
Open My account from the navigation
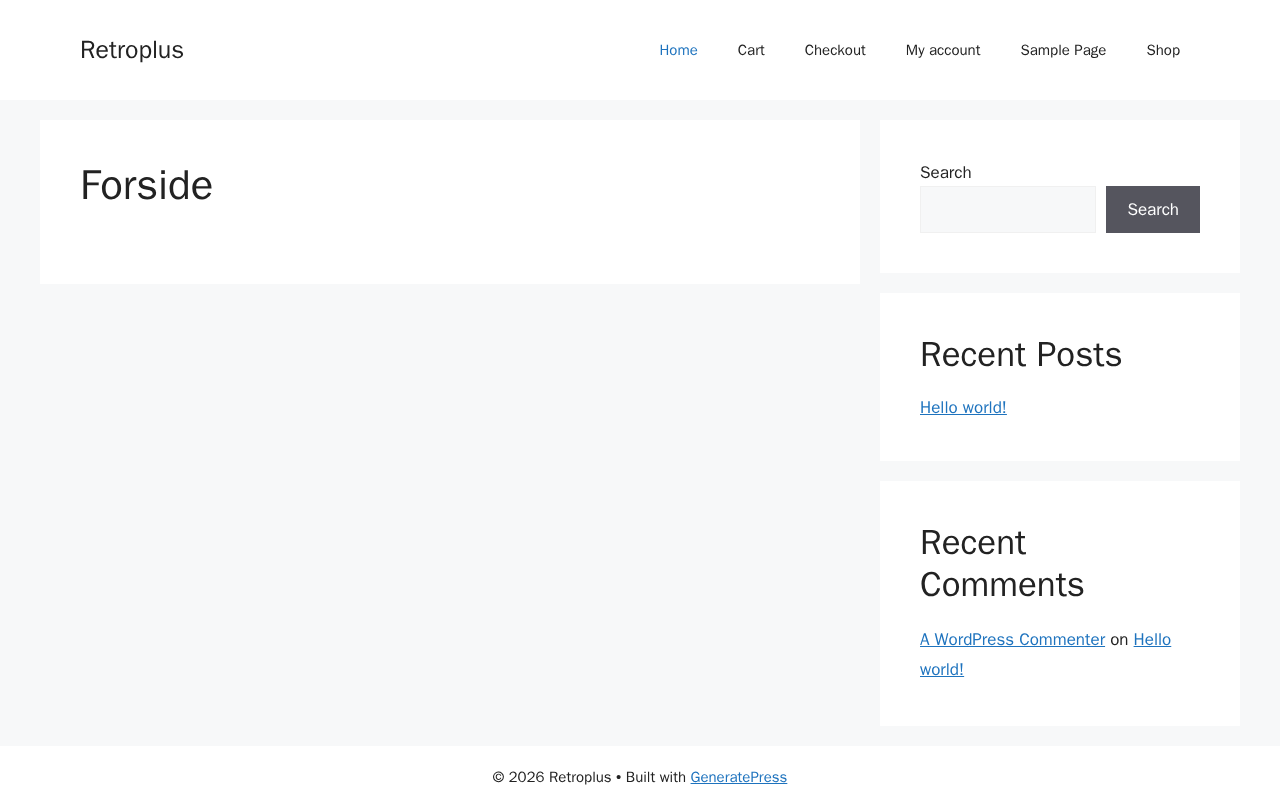click(x=943, y=50)
